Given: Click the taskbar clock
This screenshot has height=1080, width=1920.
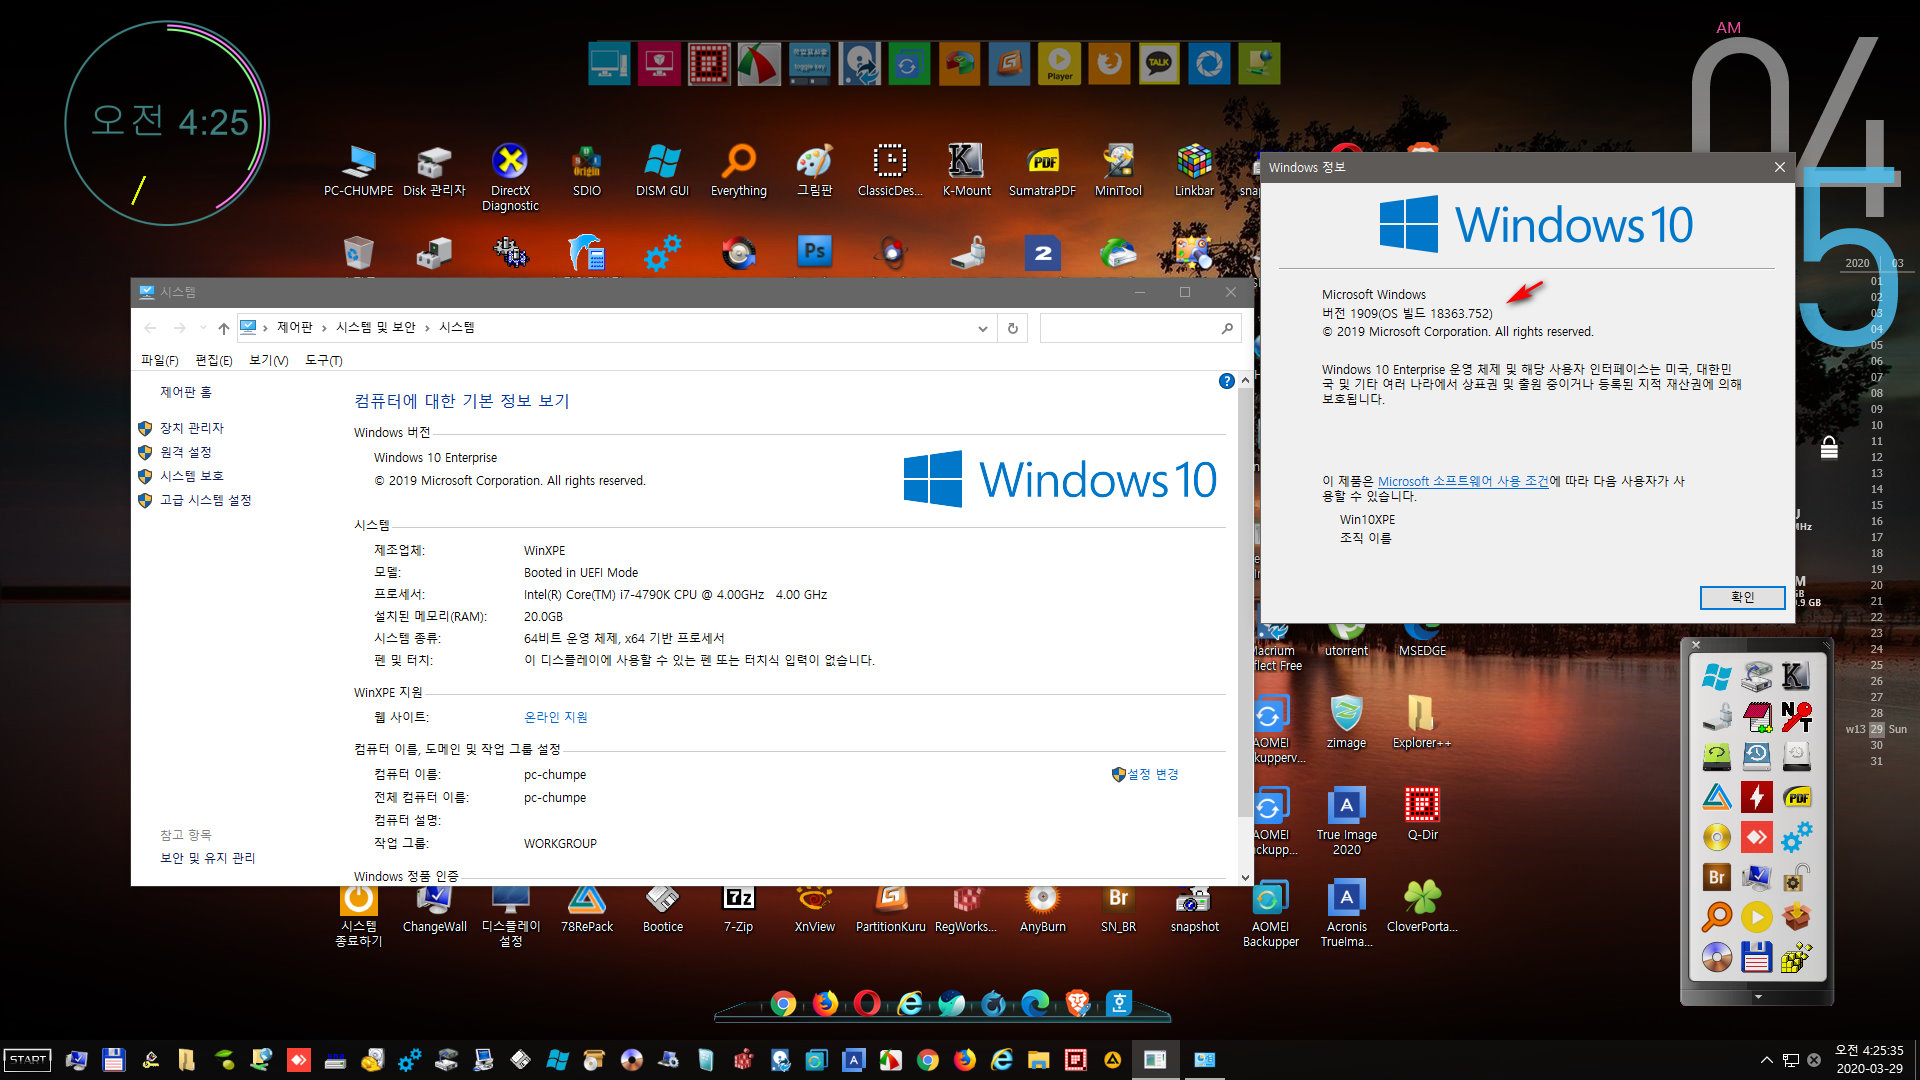Looking at the screenshot, I should [x=1869, y=1060].
